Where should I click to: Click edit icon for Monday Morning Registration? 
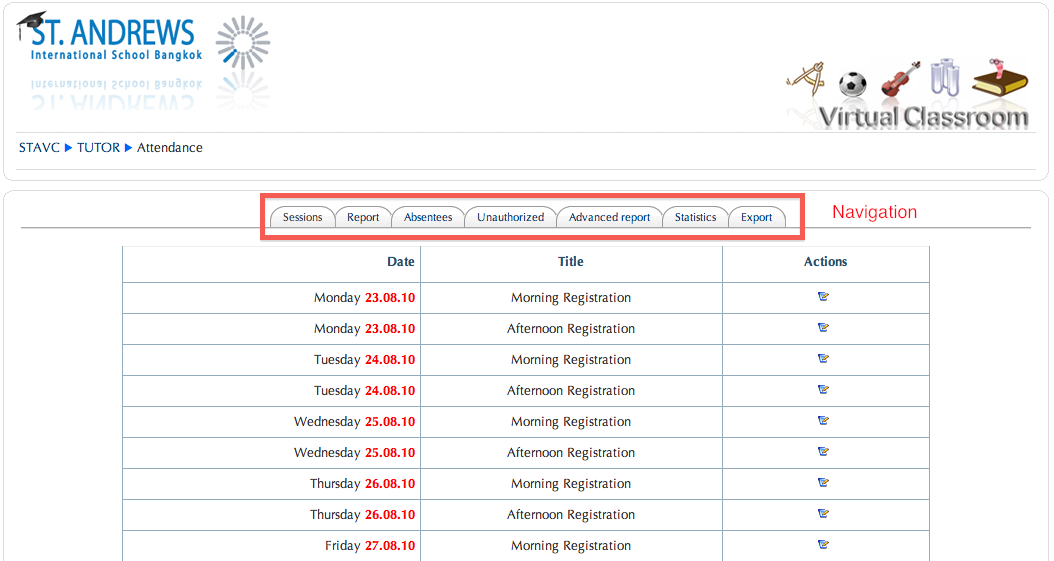[x=823, y=297]
